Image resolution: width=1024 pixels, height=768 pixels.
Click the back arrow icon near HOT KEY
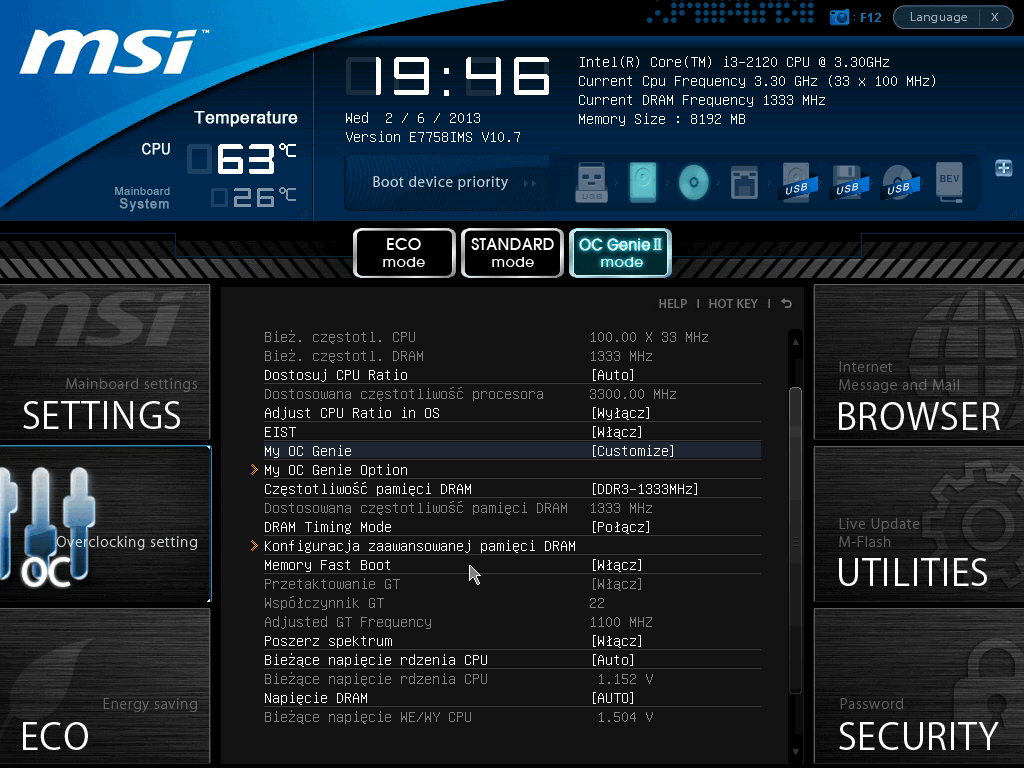787,304
